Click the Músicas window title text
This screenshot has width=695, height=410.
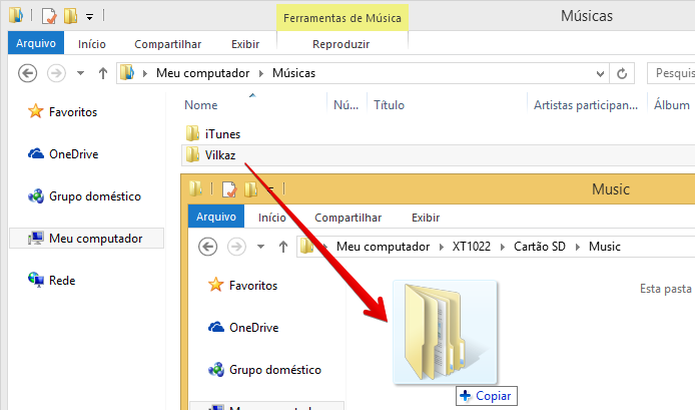[586, 16]
